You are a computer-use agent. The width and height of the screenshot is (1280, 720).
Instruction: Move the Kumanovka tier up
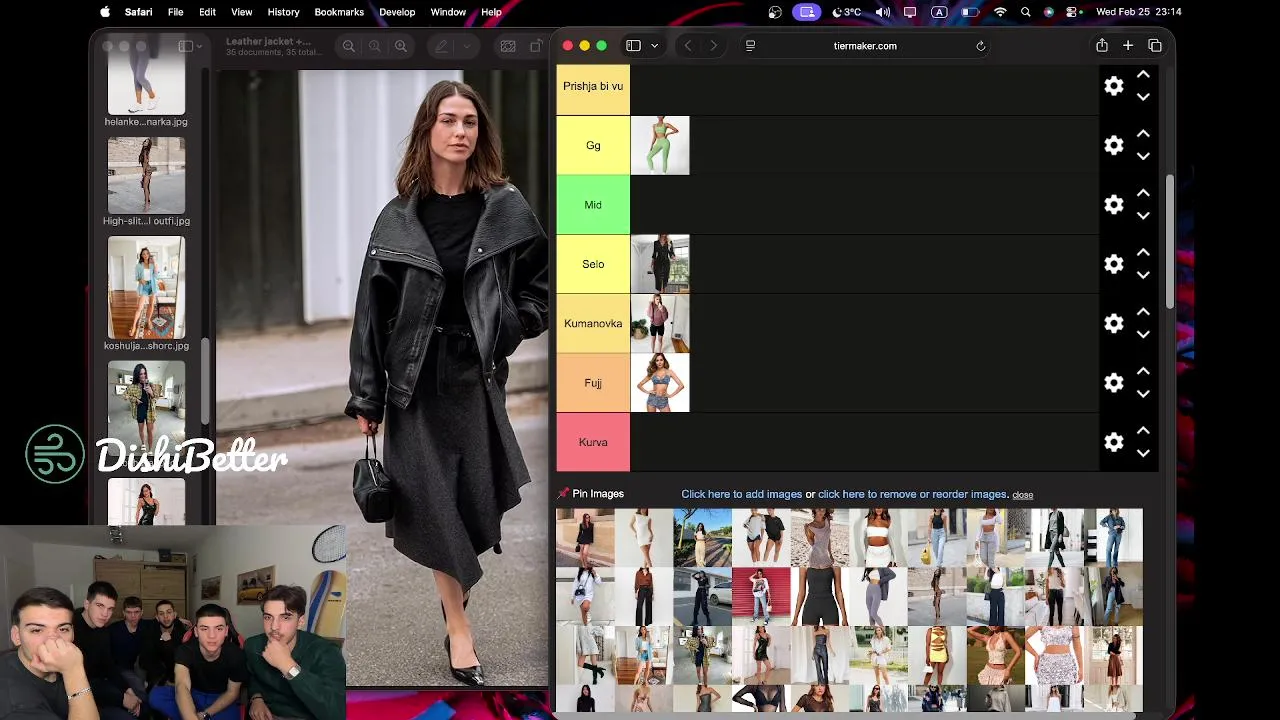coord(1143,312)
